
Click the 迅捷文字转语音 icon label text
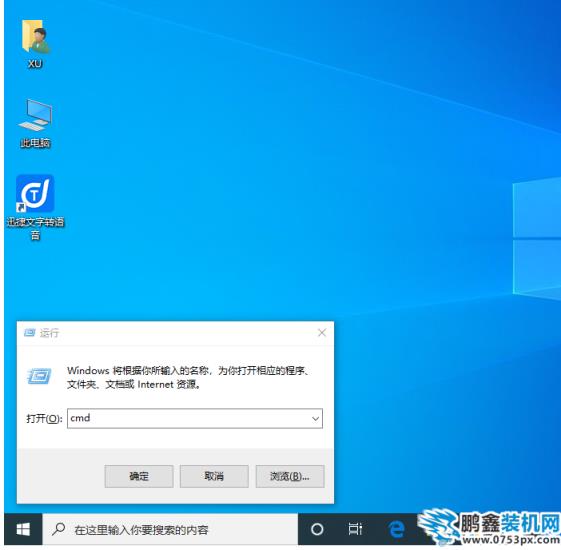[x=35, y=228]
